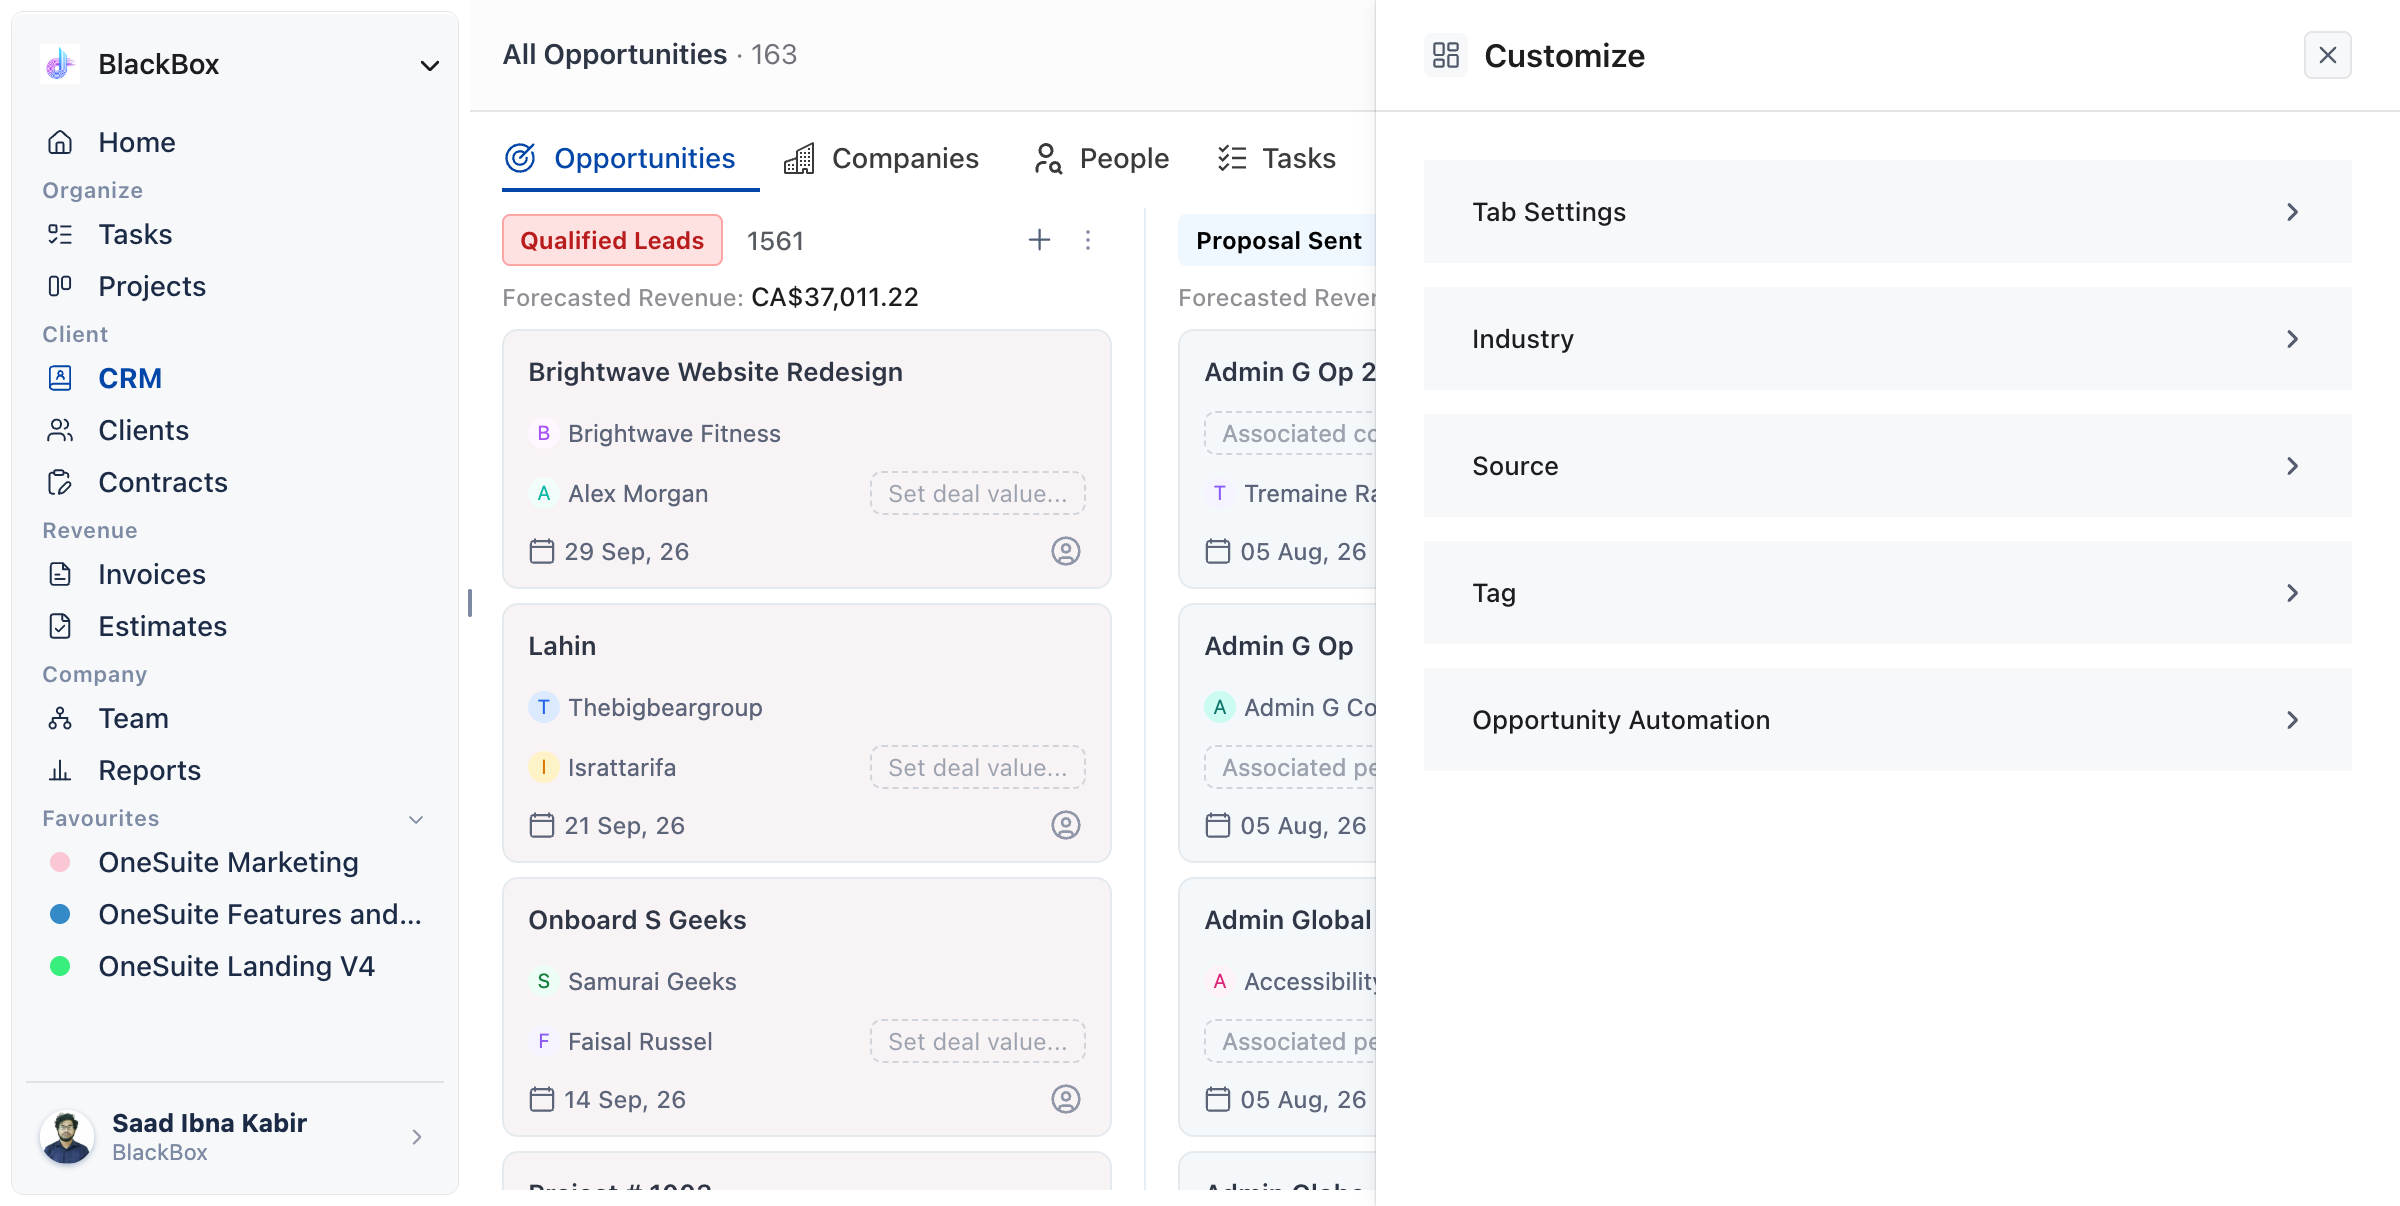This screenshot has height=1206, width=2400.
Task: Click assignee icon on Lahin card
Action: (1066, 825)
